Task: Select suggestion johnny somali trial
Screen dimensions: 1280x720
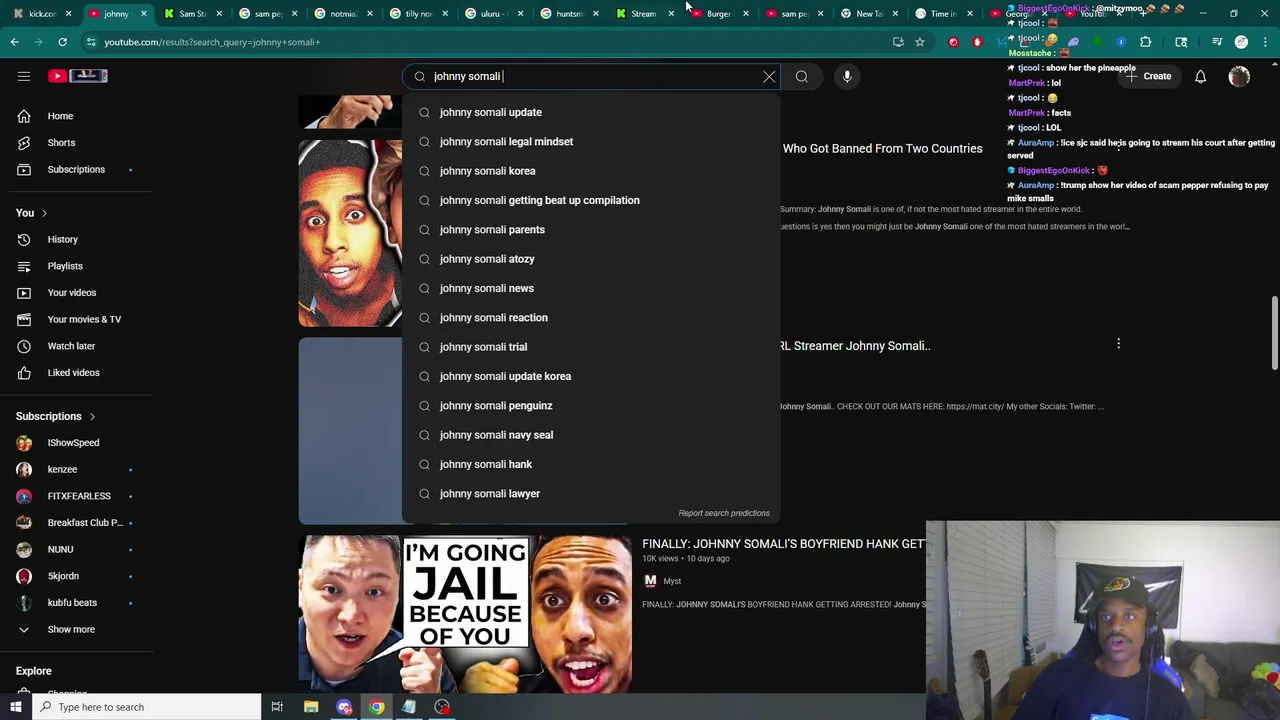Action: [x=590, y=347]
